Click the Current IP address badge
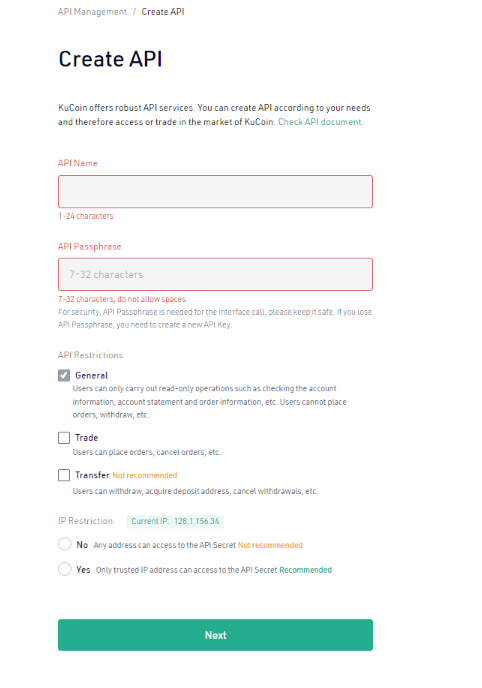The height and width of the screenshot is (688, 482). [x=175, y=521]
